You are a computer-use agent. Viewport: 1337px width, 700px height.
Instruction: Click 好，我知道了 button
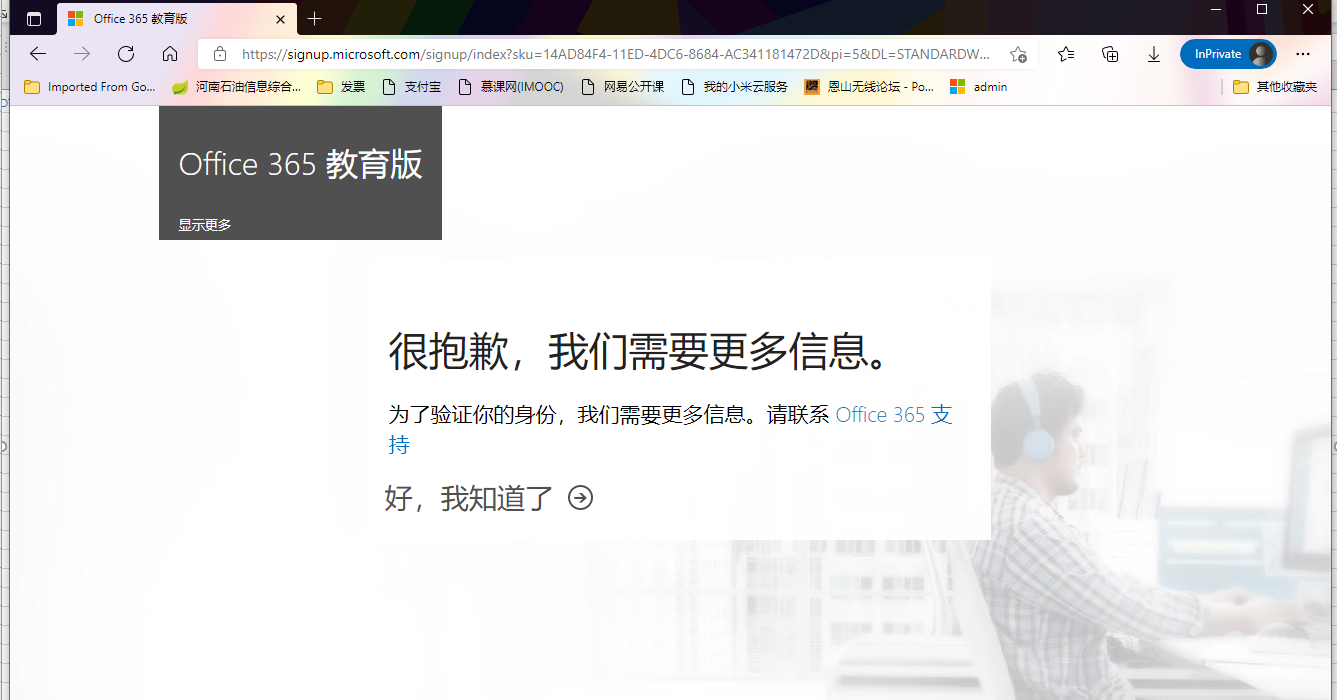(x=469, y=498)
